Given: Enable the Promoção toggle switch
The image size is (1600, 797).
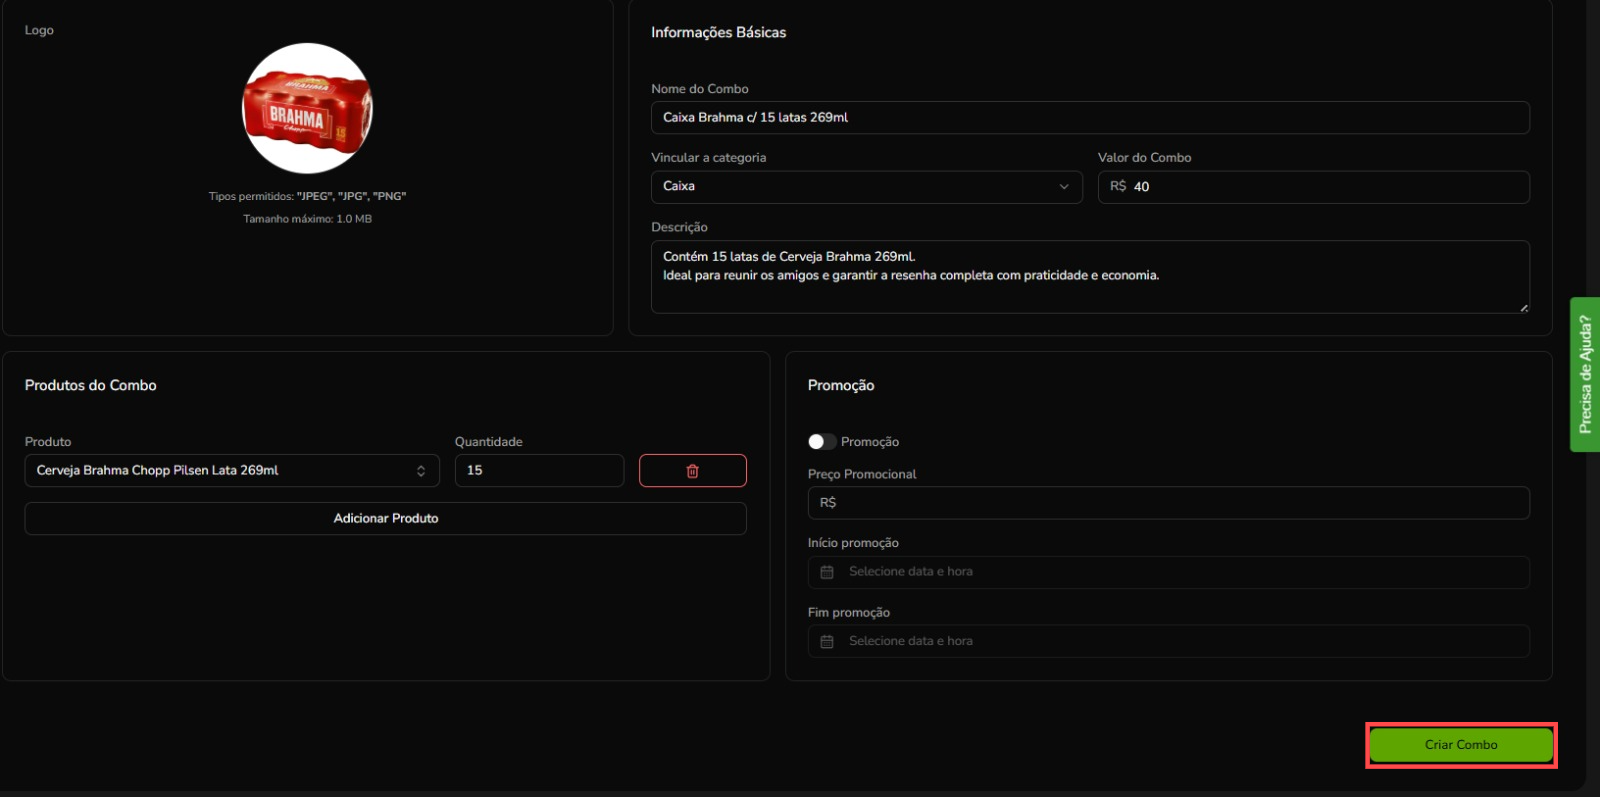Looking at the screenshot, I should [x=822, y=442].
